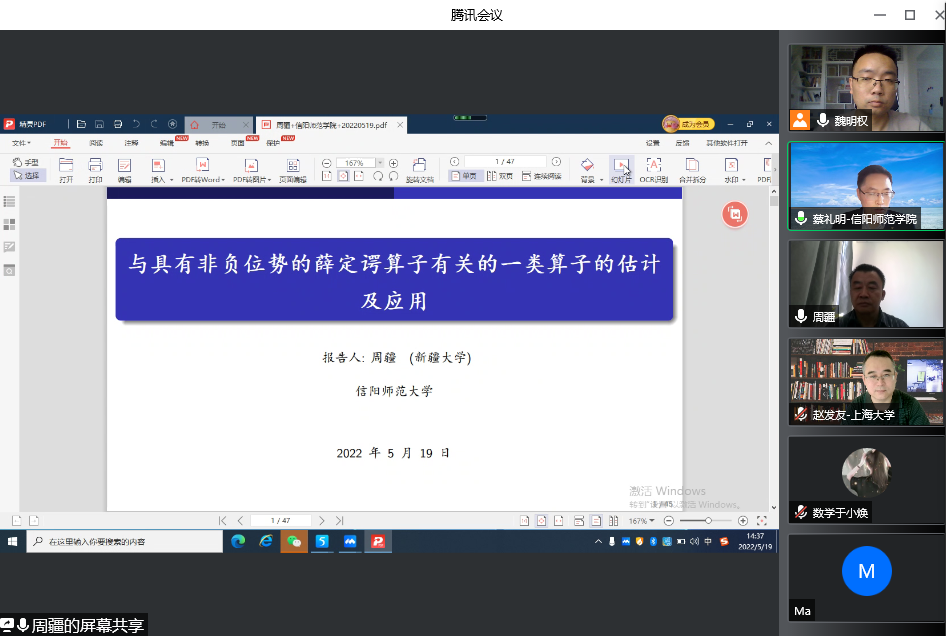
Task: Switch to the 注释 annotation tab
Action: coord(131,143)
